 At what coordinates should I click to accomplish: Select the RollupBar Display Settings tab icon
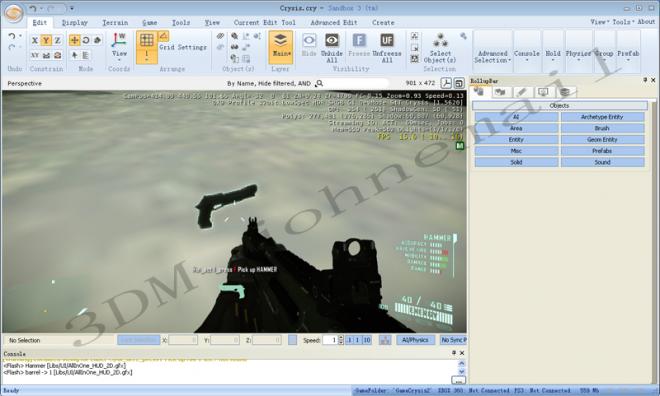coord(543,92)
